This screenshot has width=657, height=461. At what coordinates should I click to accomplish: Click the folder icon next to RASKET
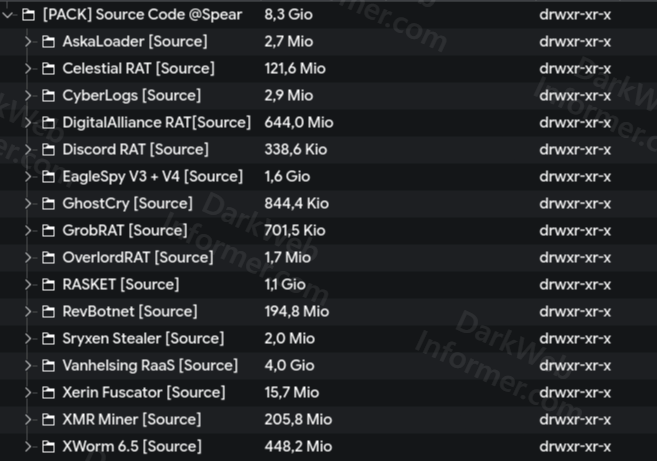[48, 285]
